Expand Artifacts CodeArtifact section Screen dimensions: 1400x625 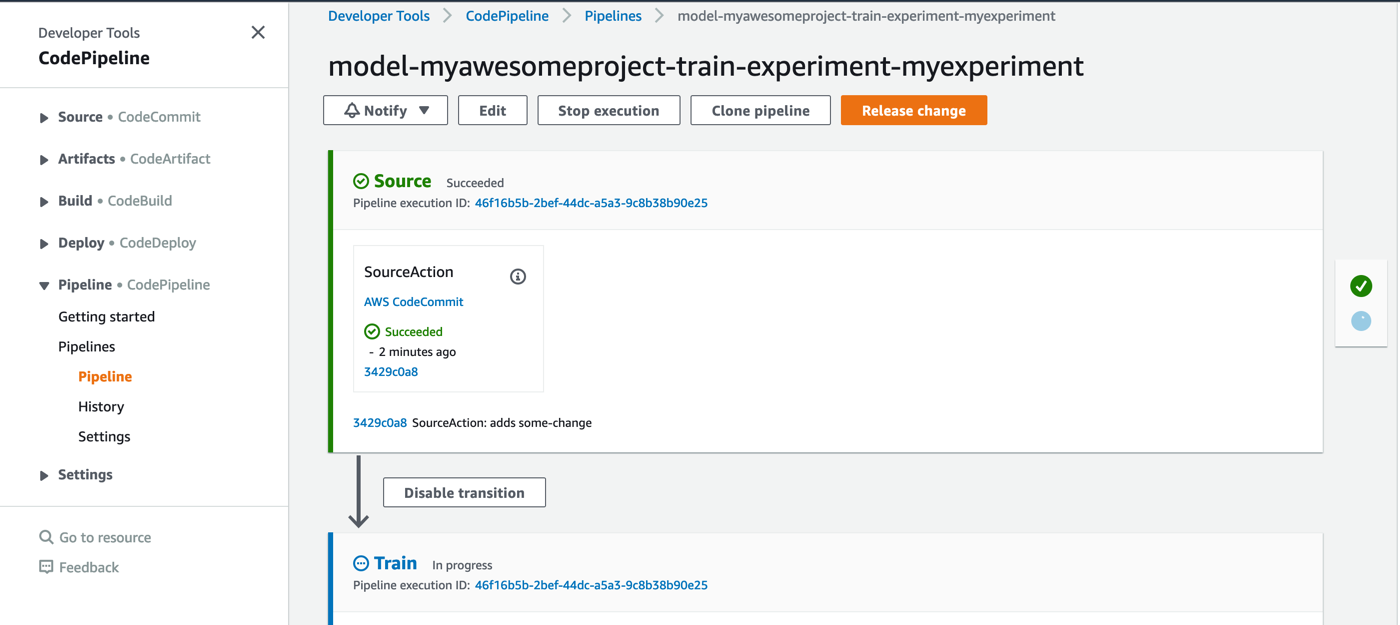click(x=44, y=160)
